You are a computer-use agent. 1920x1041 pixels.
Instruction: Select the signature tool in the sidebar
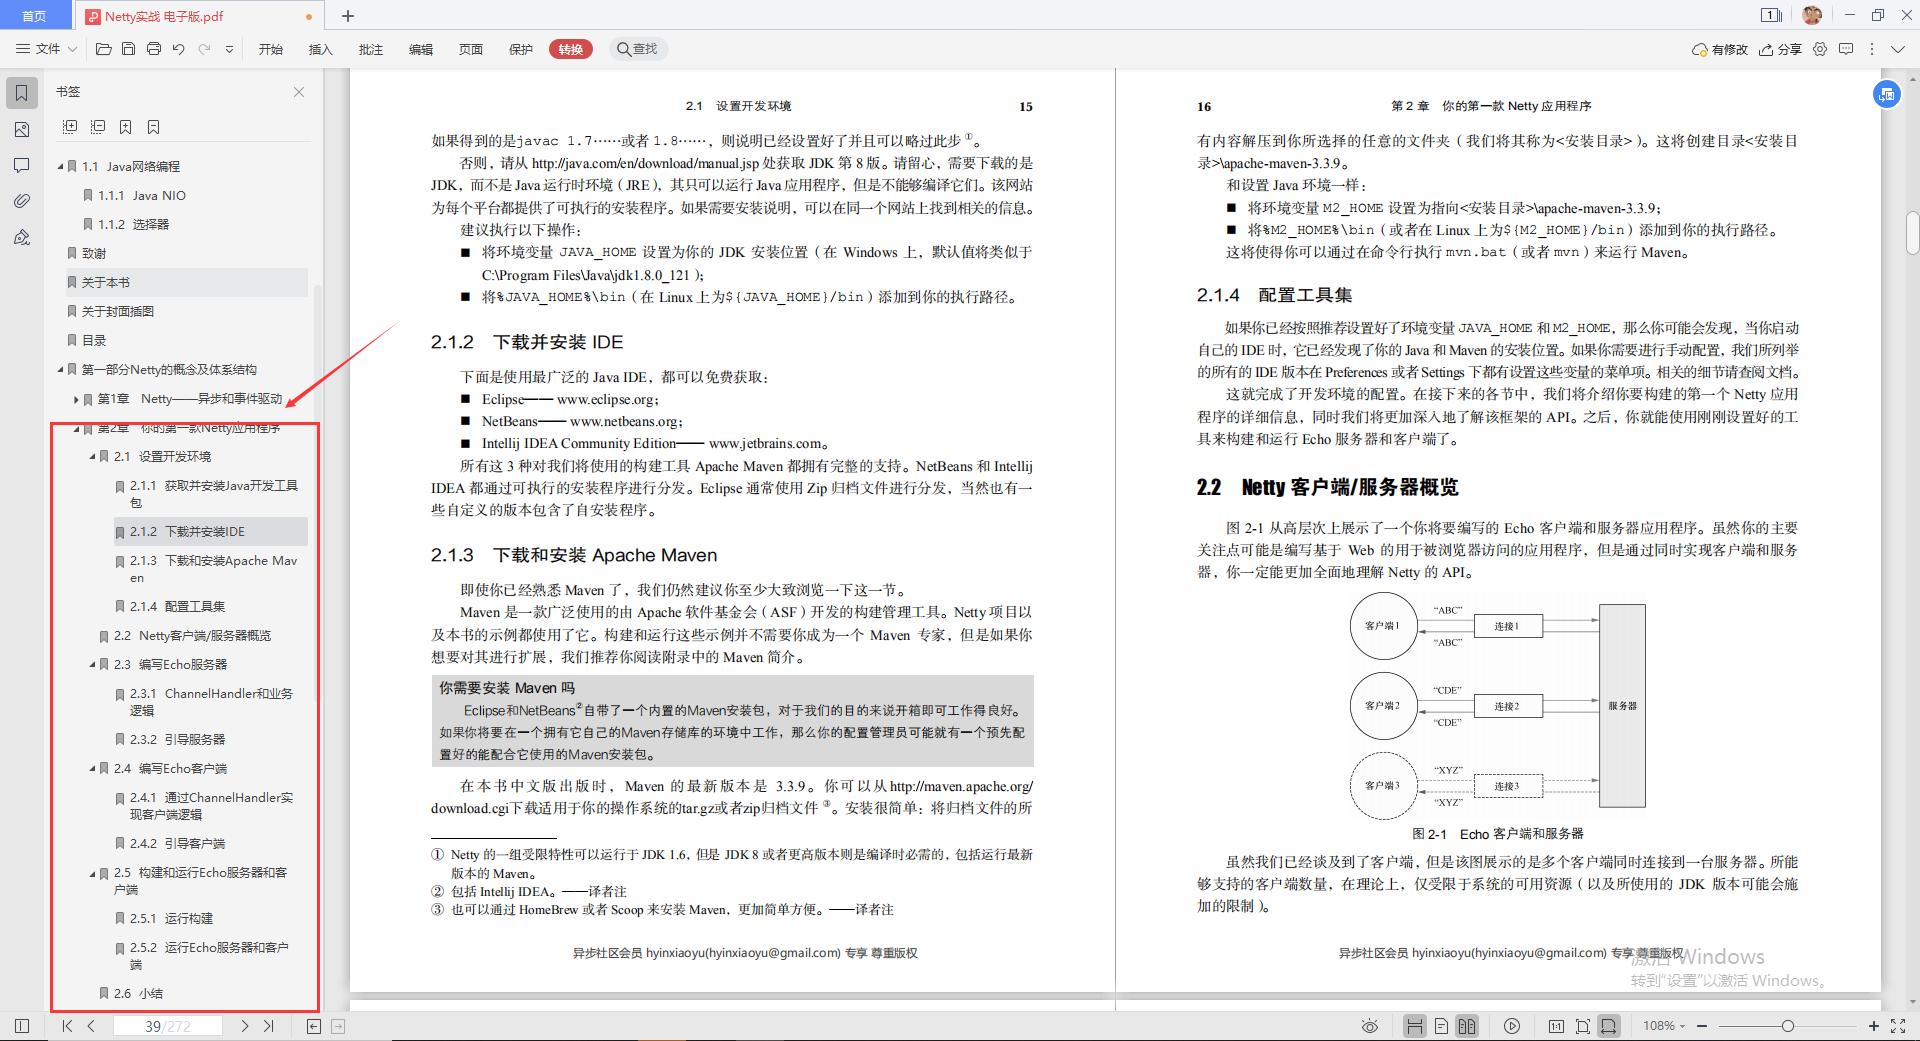(22, 238)
